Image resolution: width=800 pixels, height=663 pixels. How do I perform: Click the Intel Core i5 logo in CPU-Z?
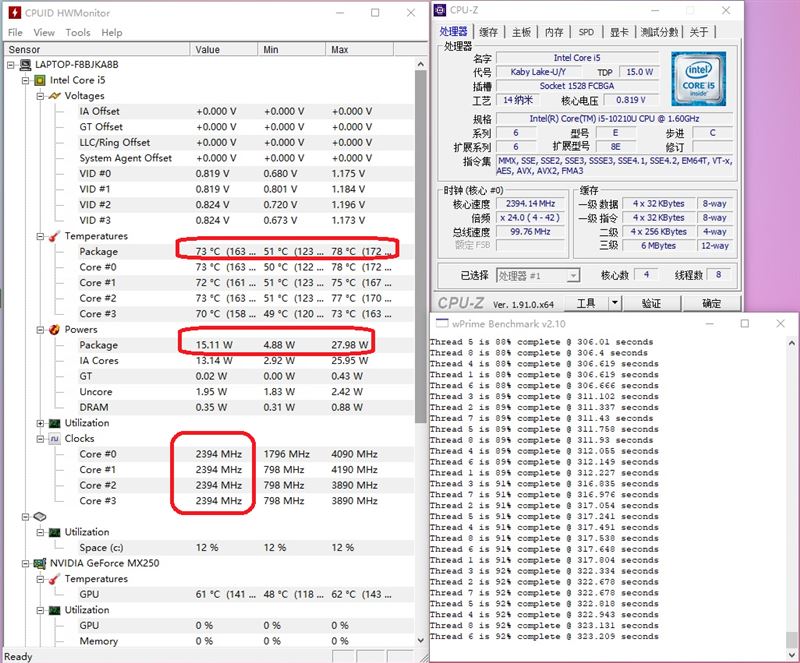point(698,78)
